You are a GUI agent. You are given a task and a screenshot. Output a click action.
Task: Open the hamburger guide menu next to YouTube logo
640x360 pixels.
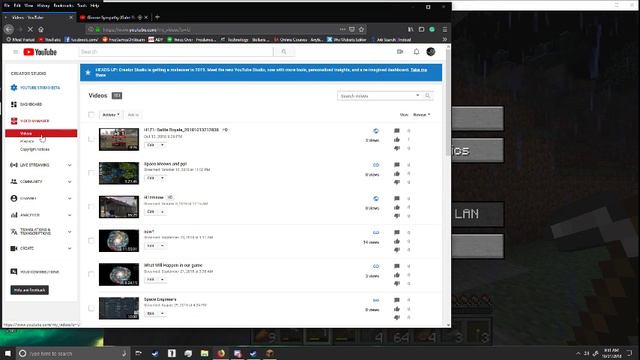pyautogui.click(x=16, y=52)
